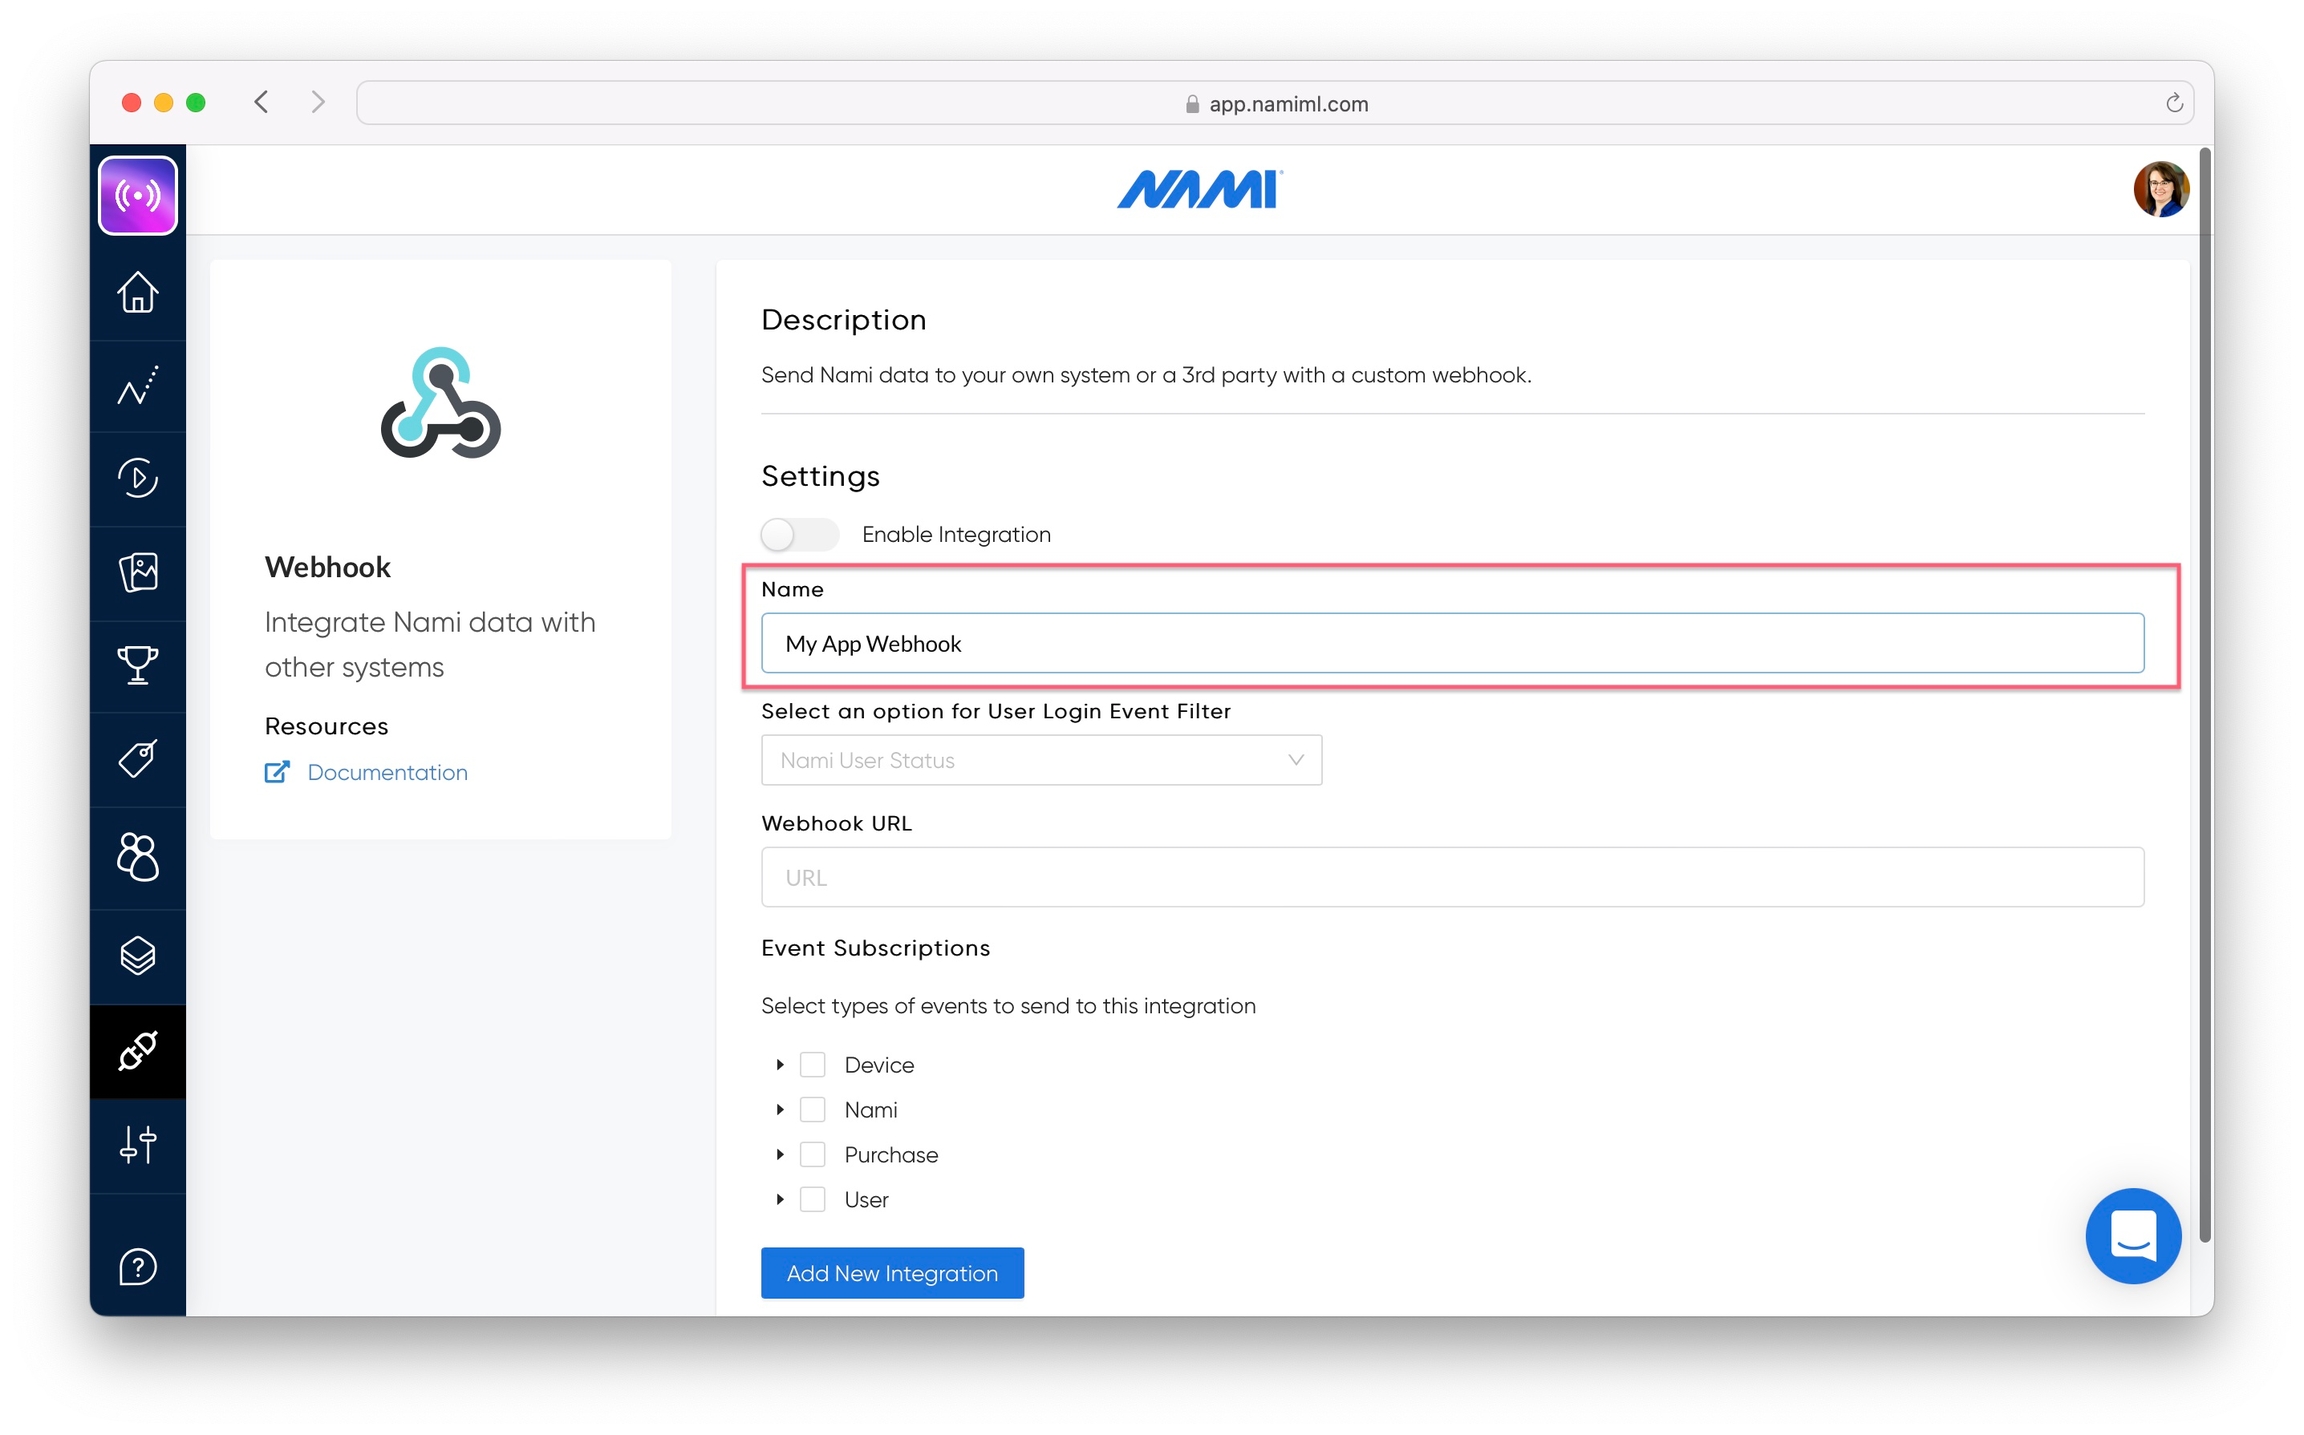Screen dimensions: 2304x1435
Task: Select the integrations plug icon
Action: pyautogui.click(x=138, y=1051)
